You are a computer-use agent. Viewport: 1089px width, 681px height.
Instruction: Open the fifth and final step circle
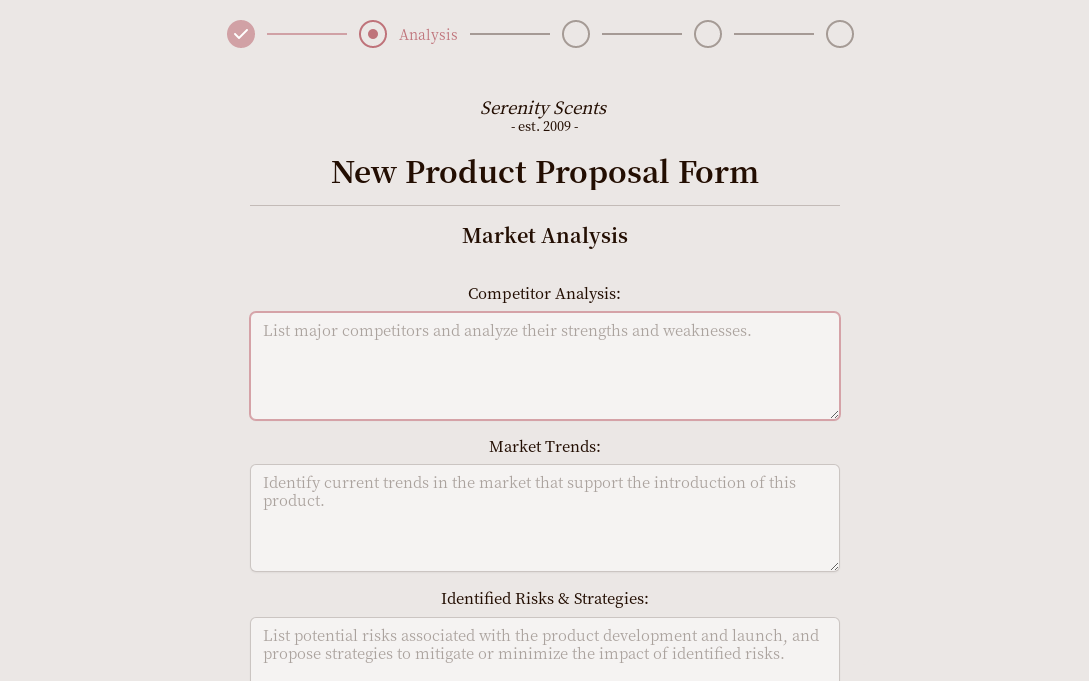tap(840, 34)
